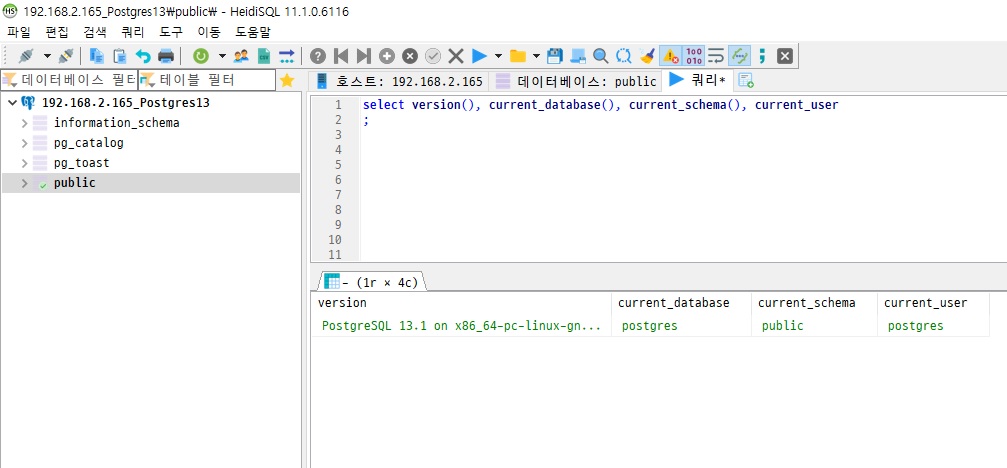This screenshot has width=1007, height=468.
Task: Click the Copy toolbar icon
Action: pos(96,56)
